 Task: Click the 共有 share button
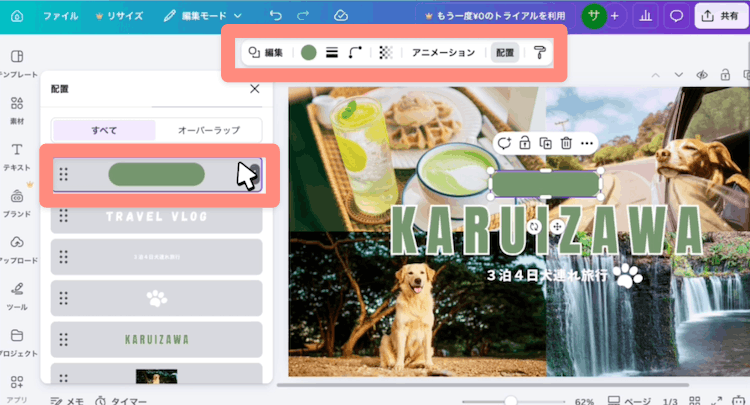click(720, 16)
